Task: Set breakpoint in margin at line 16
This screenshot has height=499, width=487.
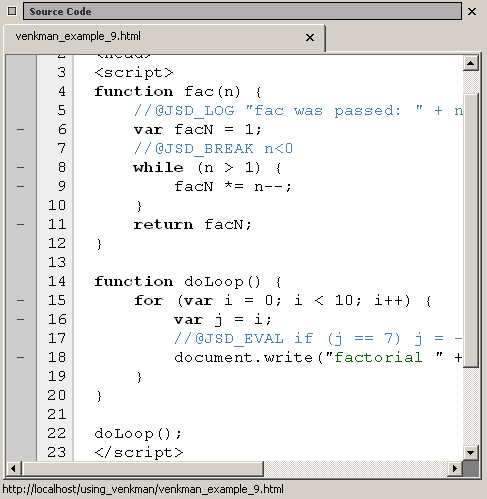Action: click(x=21, y=319)
